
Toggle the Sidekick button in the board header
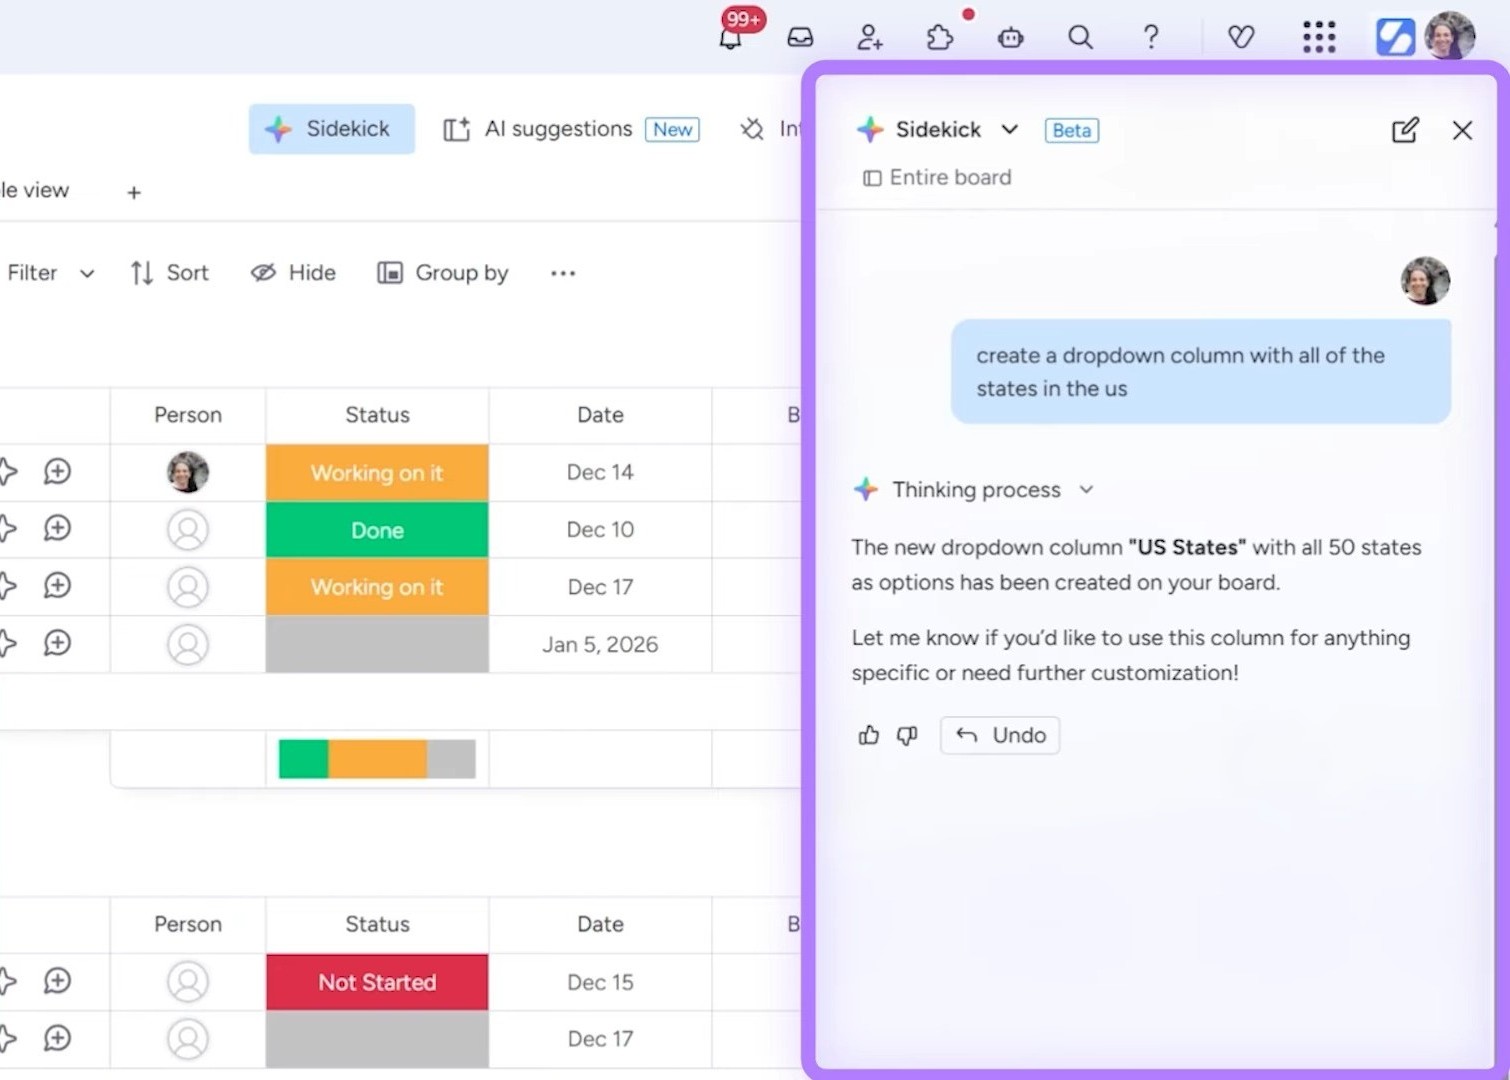331,129
